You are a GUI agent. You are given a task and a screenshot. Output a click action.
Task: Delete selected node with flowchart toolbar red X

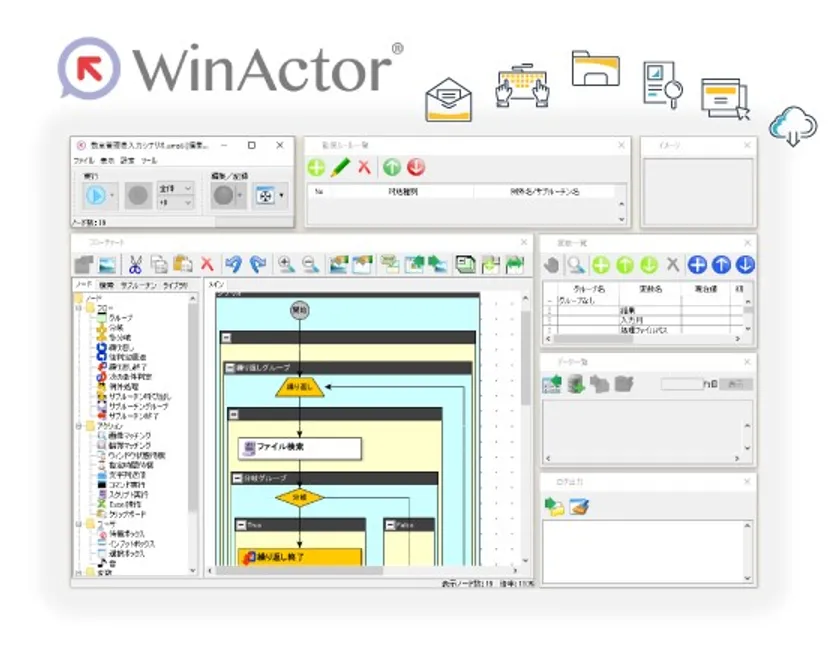click(207, 264)
